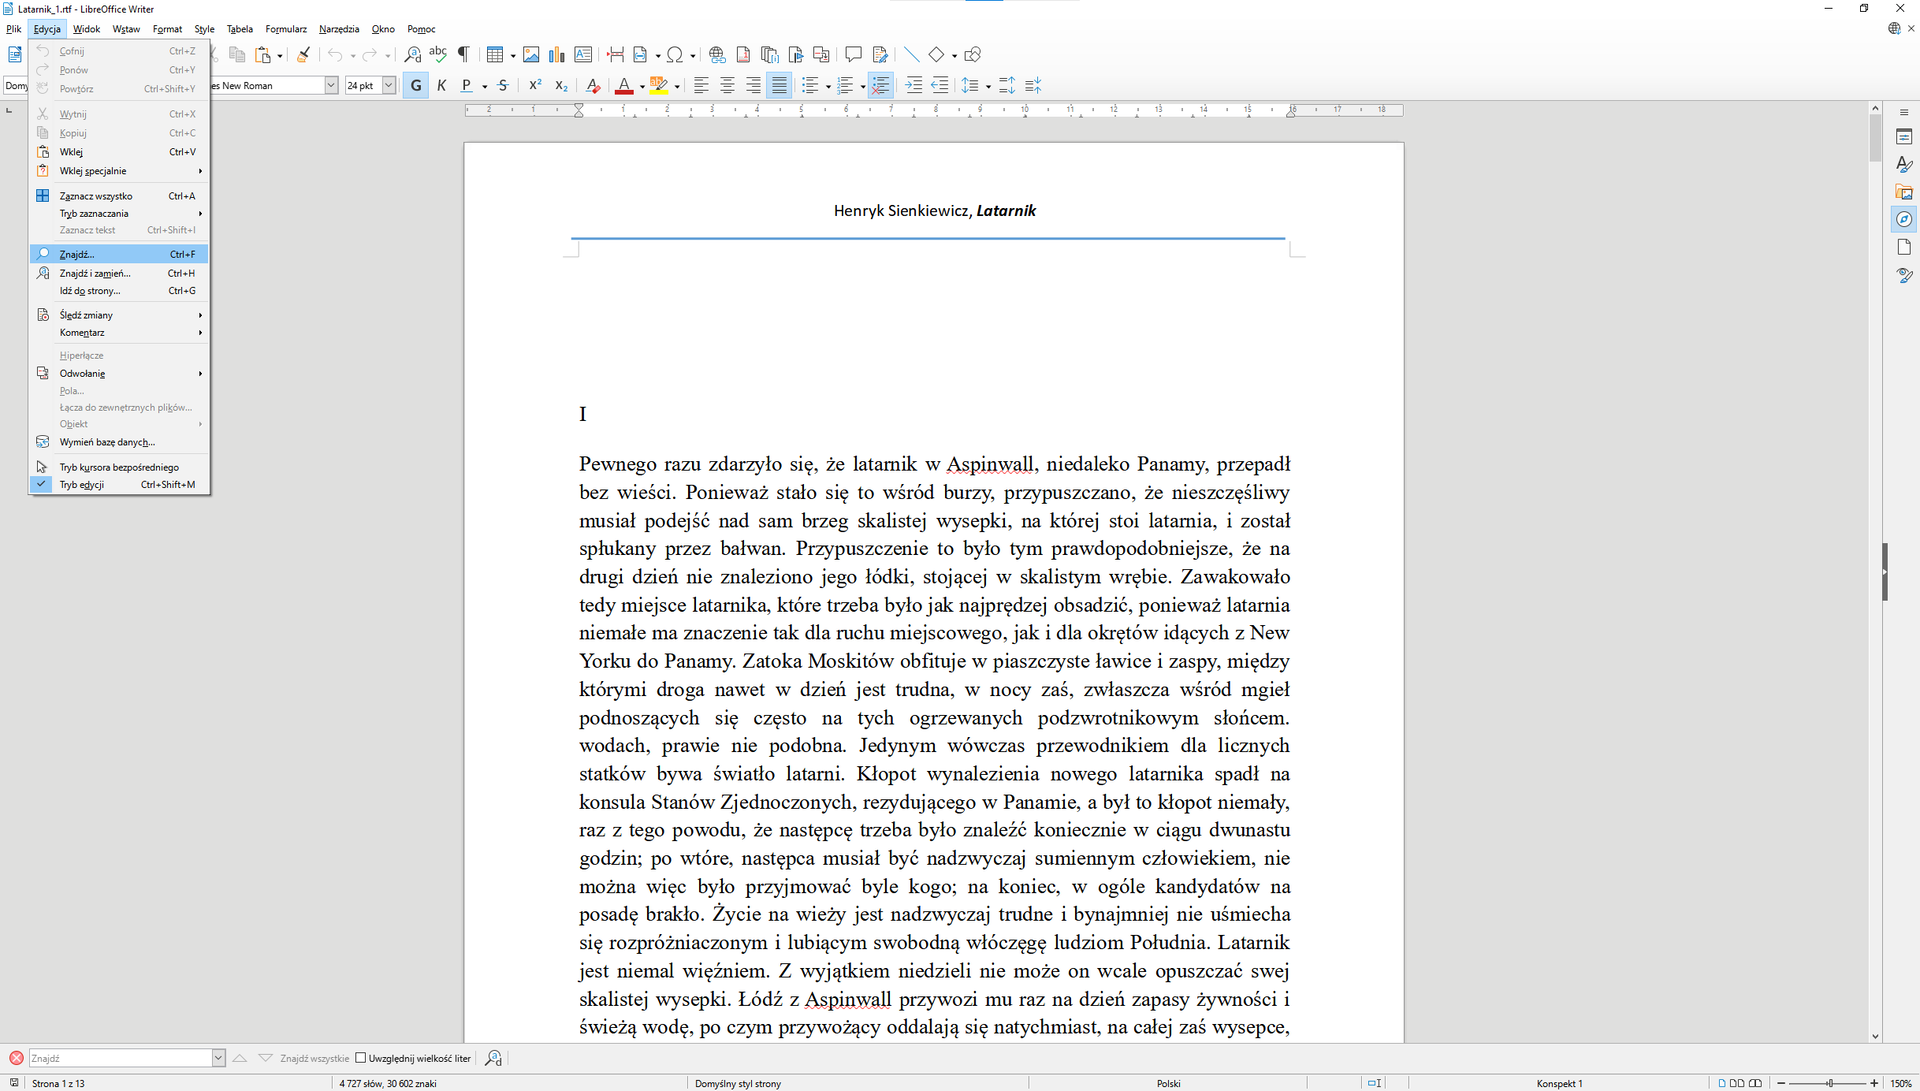Click the font color red swatch button
Image resolution: width=1920 pixels, height=1091 pixels.
[624, 86]
